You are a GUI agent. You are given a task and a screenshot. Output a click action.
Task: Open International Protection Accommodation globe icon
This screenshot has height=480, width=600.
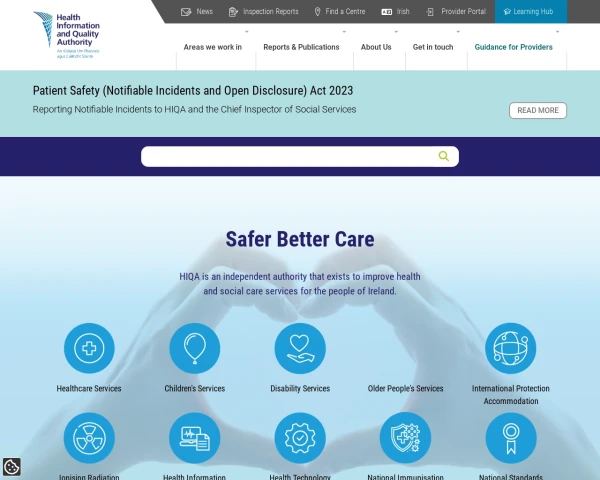(x=511, y=348)
